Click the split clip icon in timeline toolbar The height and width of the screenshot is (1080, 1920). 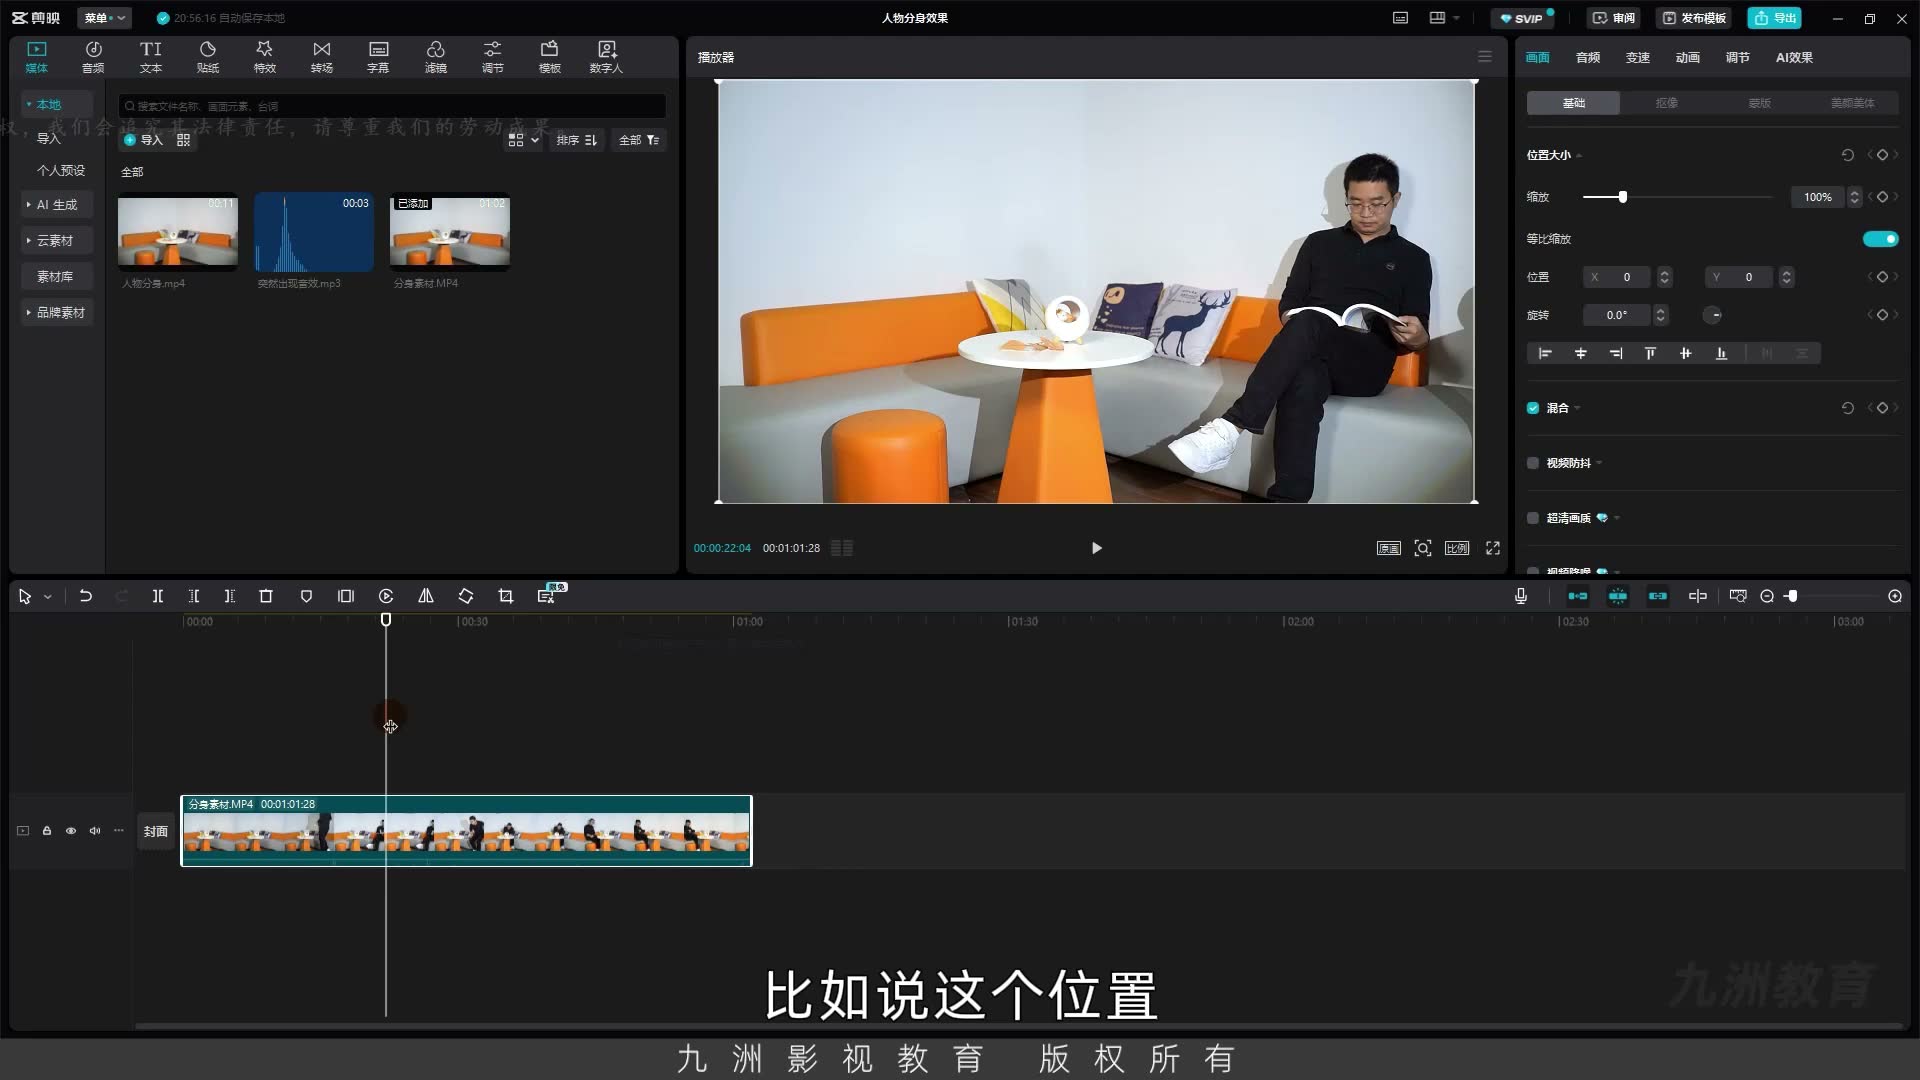click(158, 596)
